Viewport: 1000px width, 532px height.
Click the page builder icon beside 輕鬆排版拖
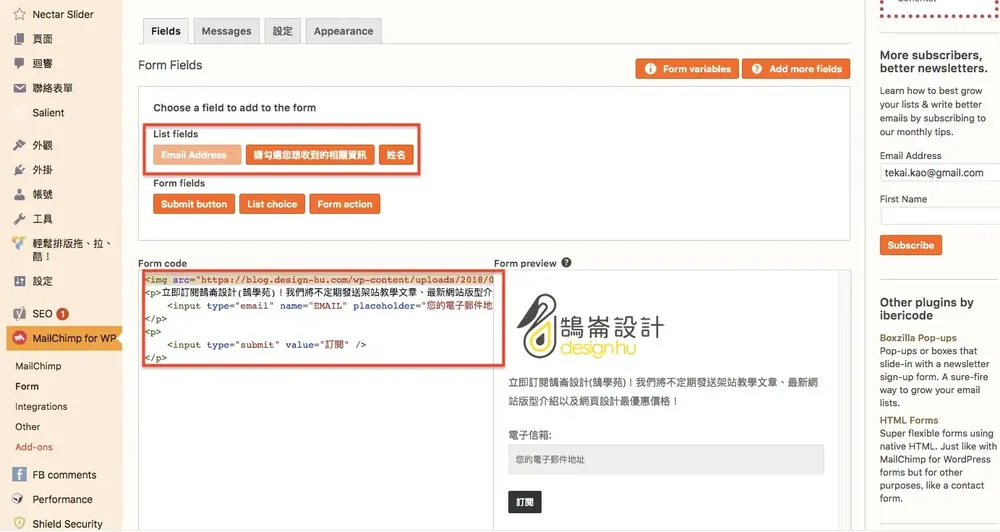coord(19,243)
